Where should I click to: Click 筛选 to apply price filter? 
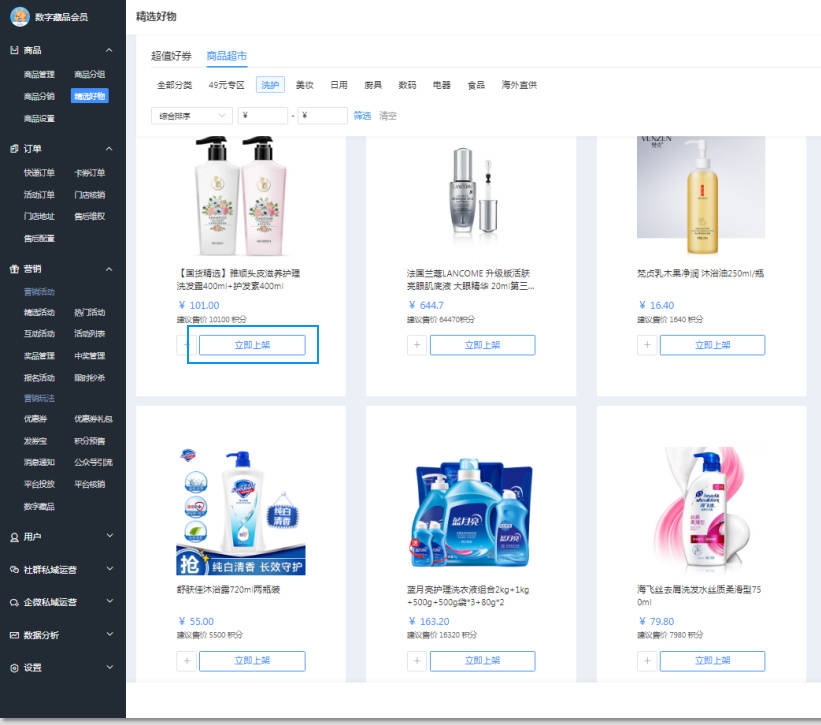pos(362,116)
